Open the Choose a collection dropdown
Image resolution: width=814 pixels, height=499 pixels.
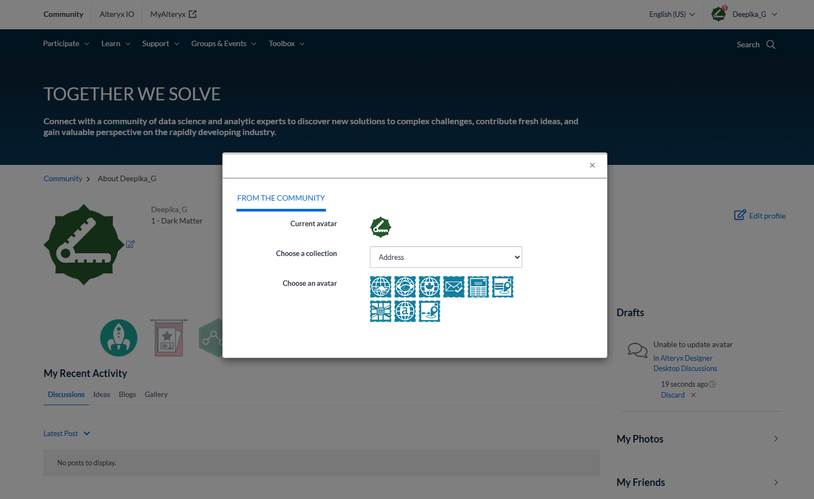(x=446, y=257)
